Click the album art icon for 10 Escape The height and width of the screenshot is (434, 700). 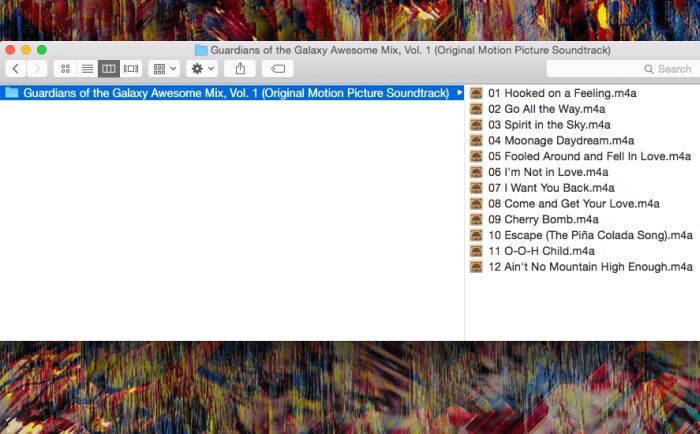[x=476, y=235]
